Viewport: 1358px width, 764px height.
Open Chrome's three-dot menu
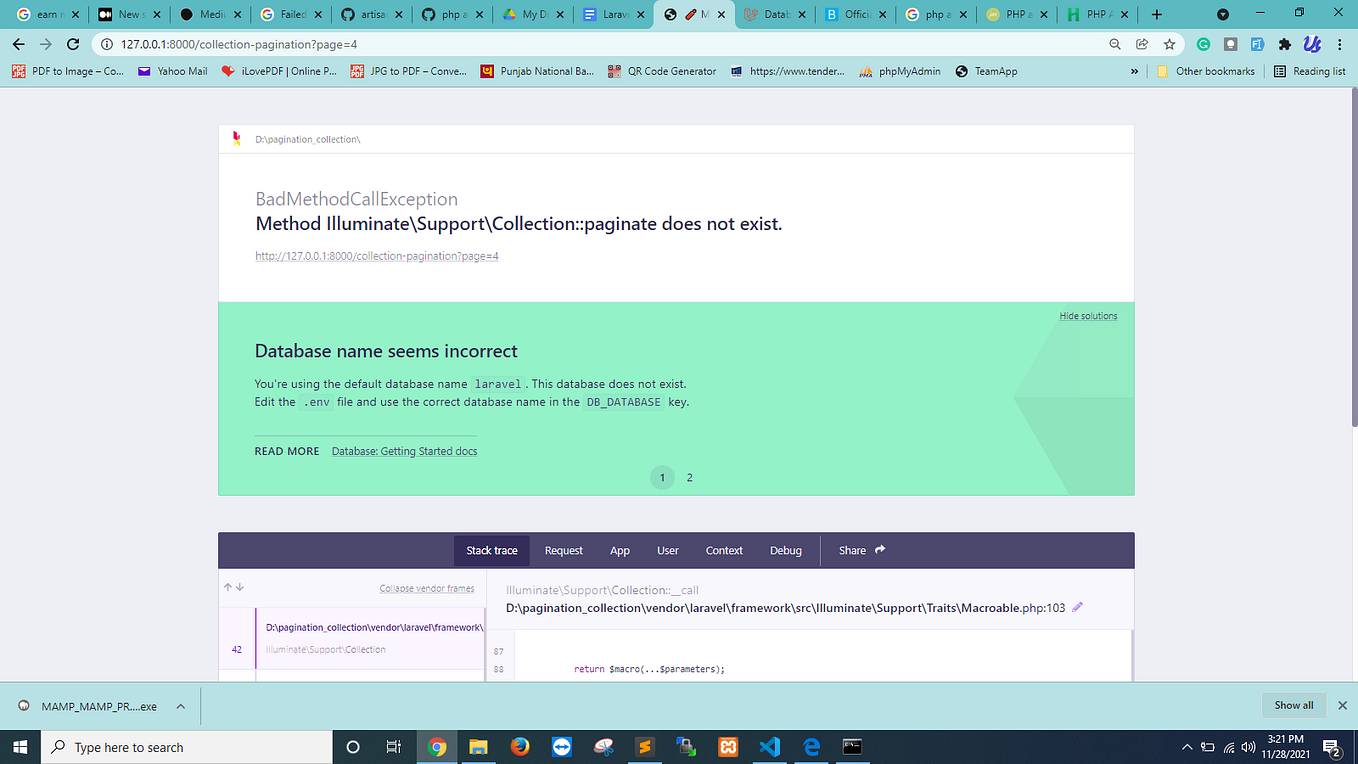point(1339,43)
